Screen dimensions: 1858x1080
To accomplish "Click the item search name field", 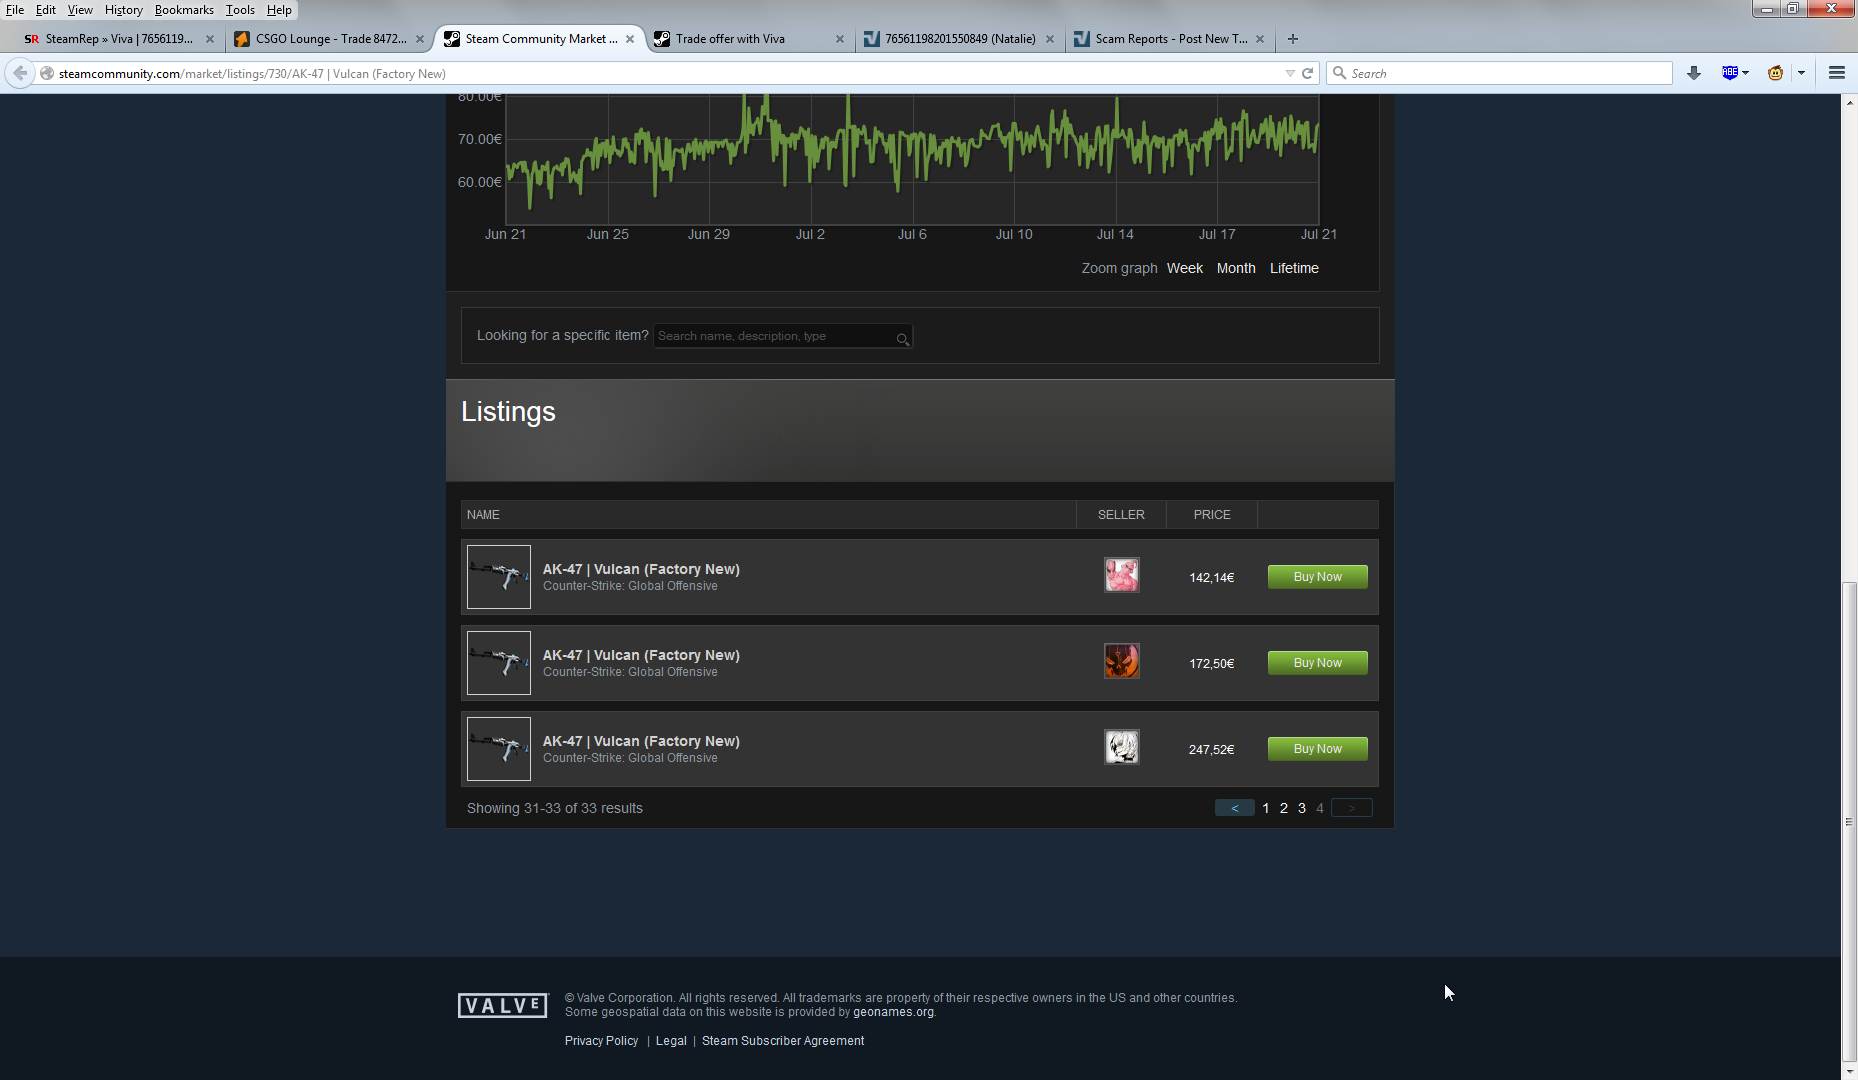I will pos(772,337).
